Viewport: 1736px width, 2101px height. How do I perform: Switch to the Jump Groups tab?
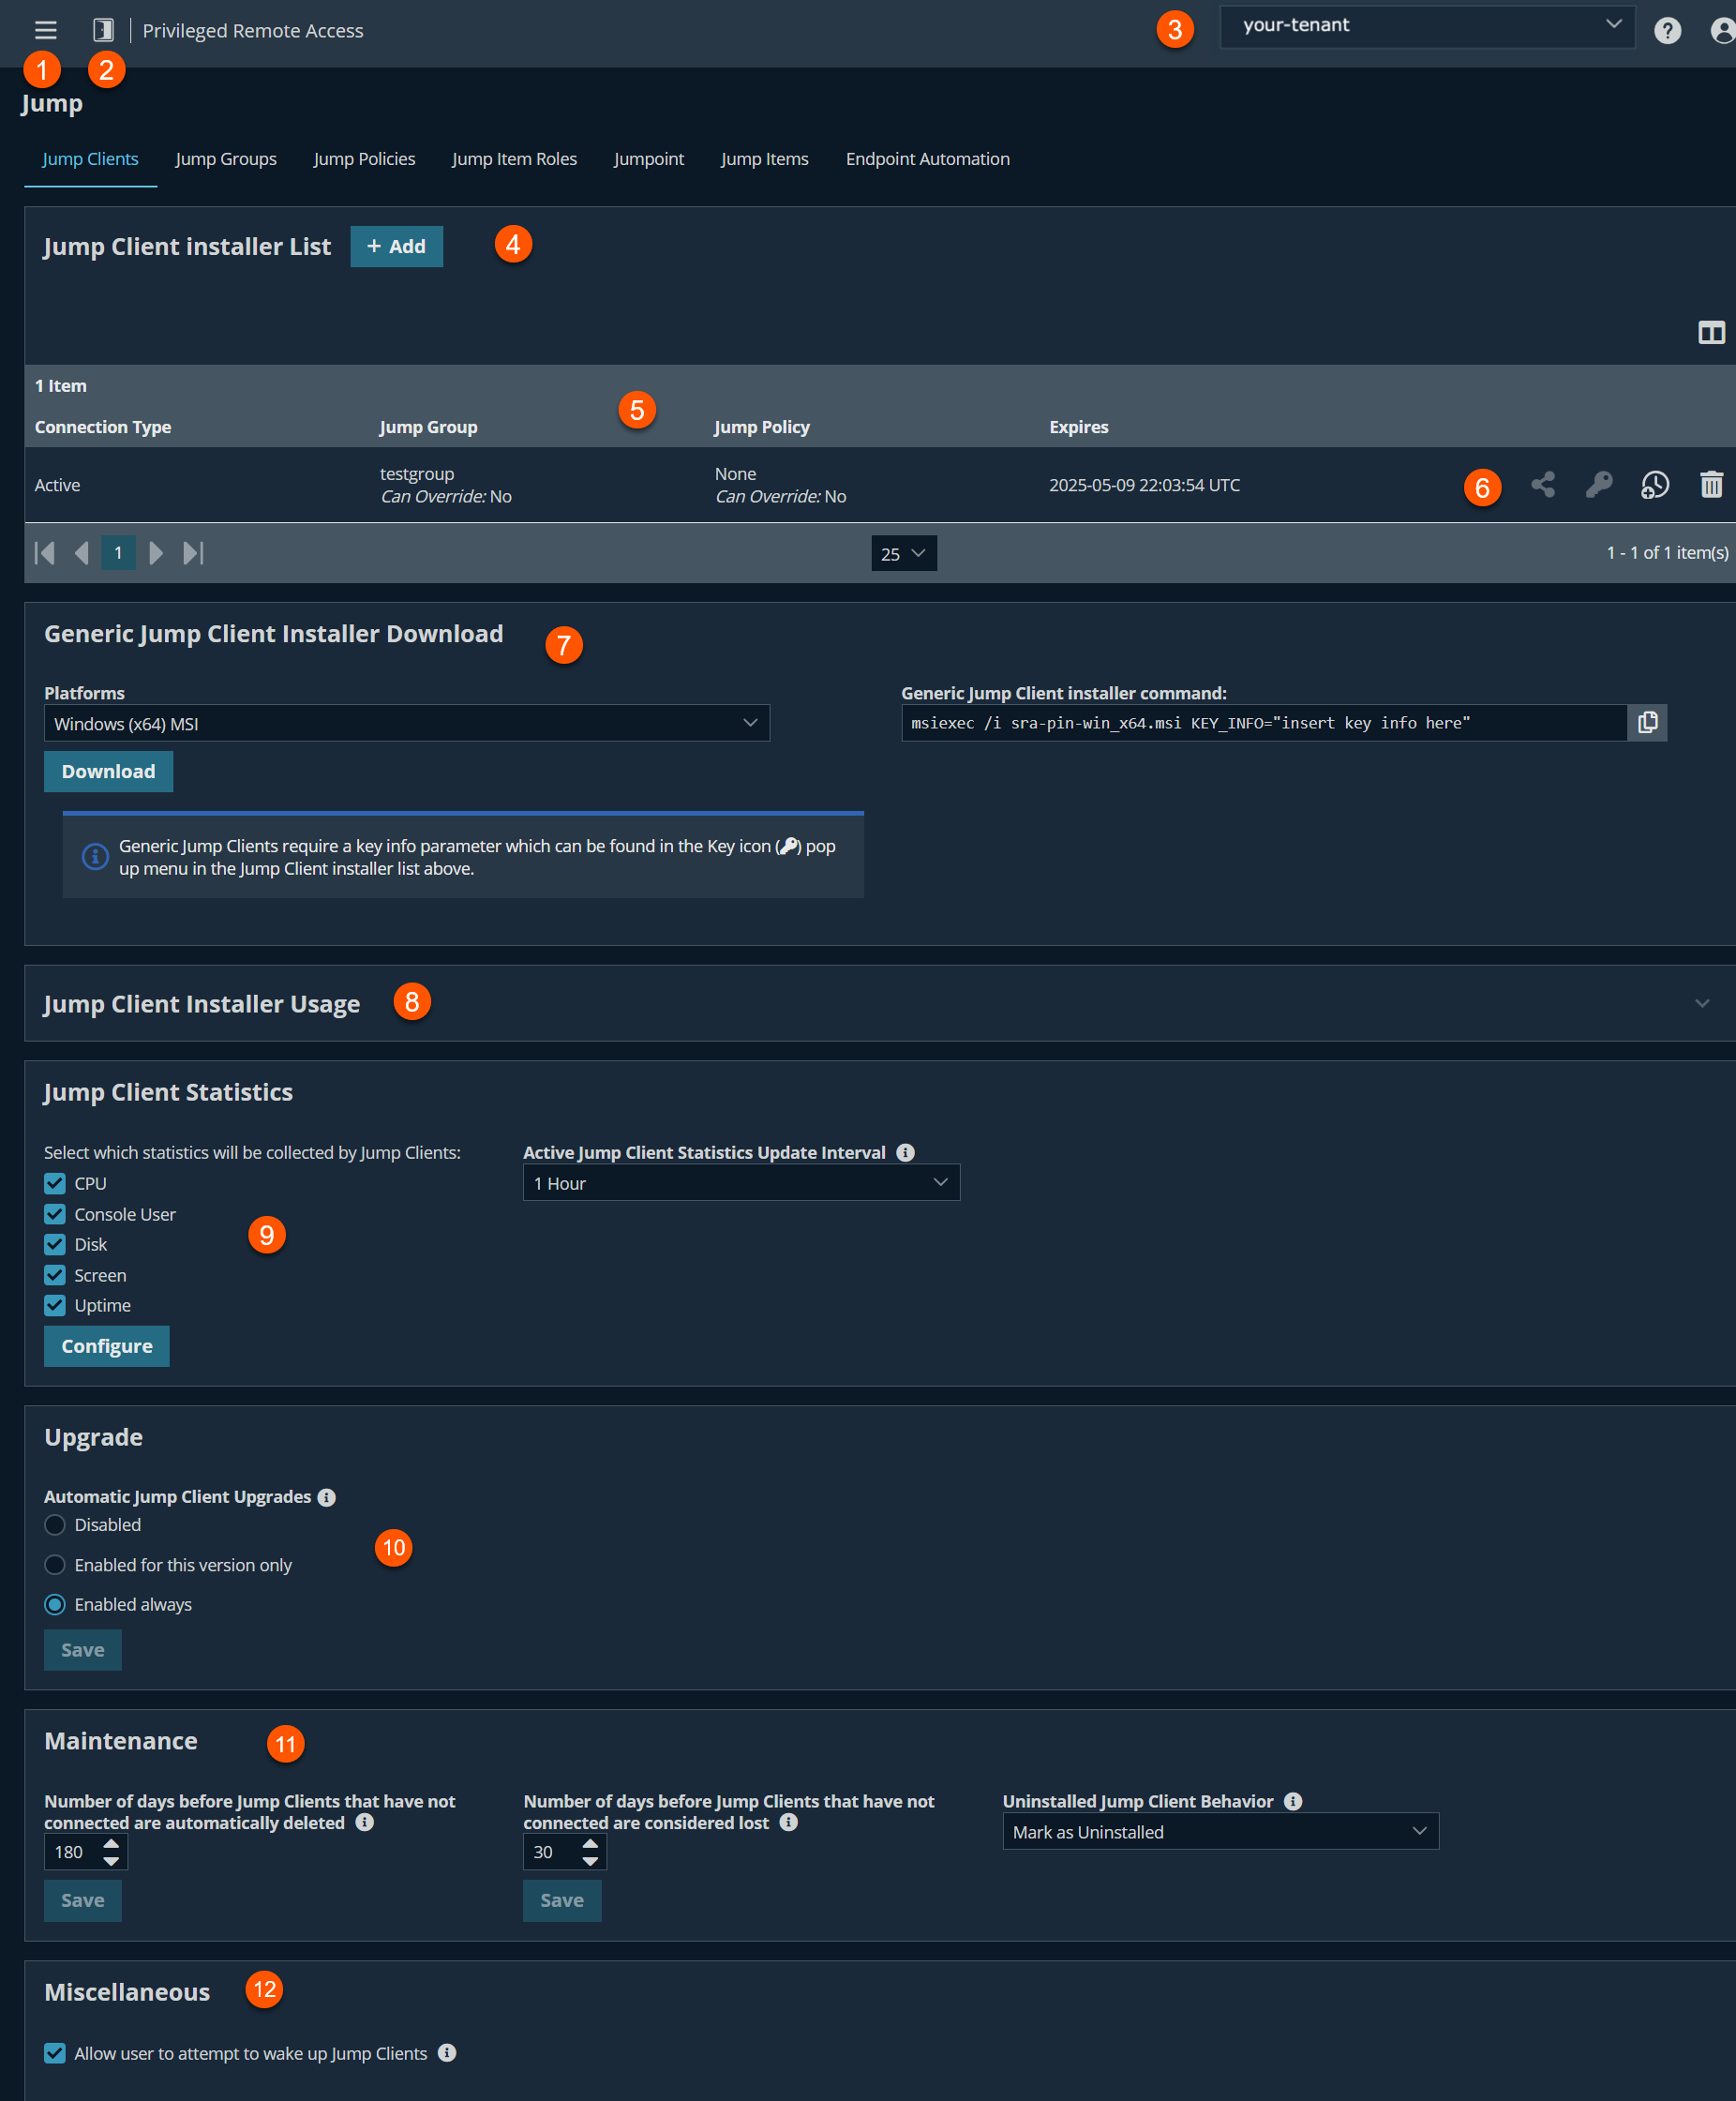coord(226,159)
